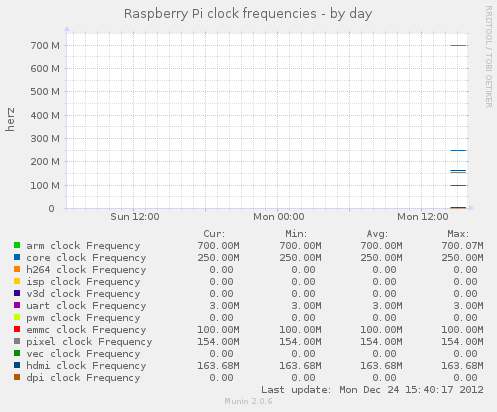Click the 'Last update' timestamp line
497x412 pixels.
pyautogui.click(x=372, y=390)
